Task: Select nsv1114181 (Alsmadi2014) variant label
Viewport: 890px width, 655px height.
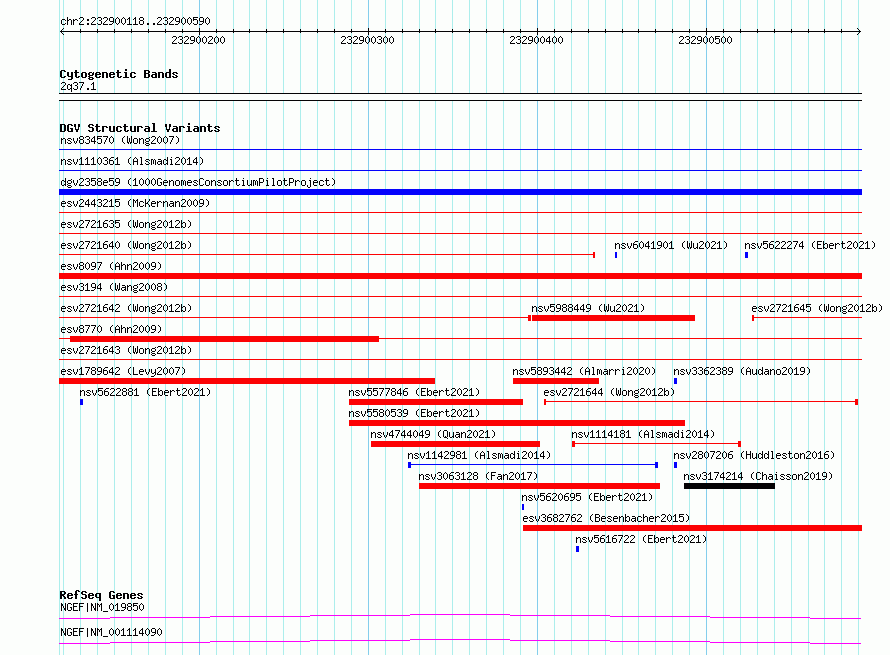Action: pos(643,434)
